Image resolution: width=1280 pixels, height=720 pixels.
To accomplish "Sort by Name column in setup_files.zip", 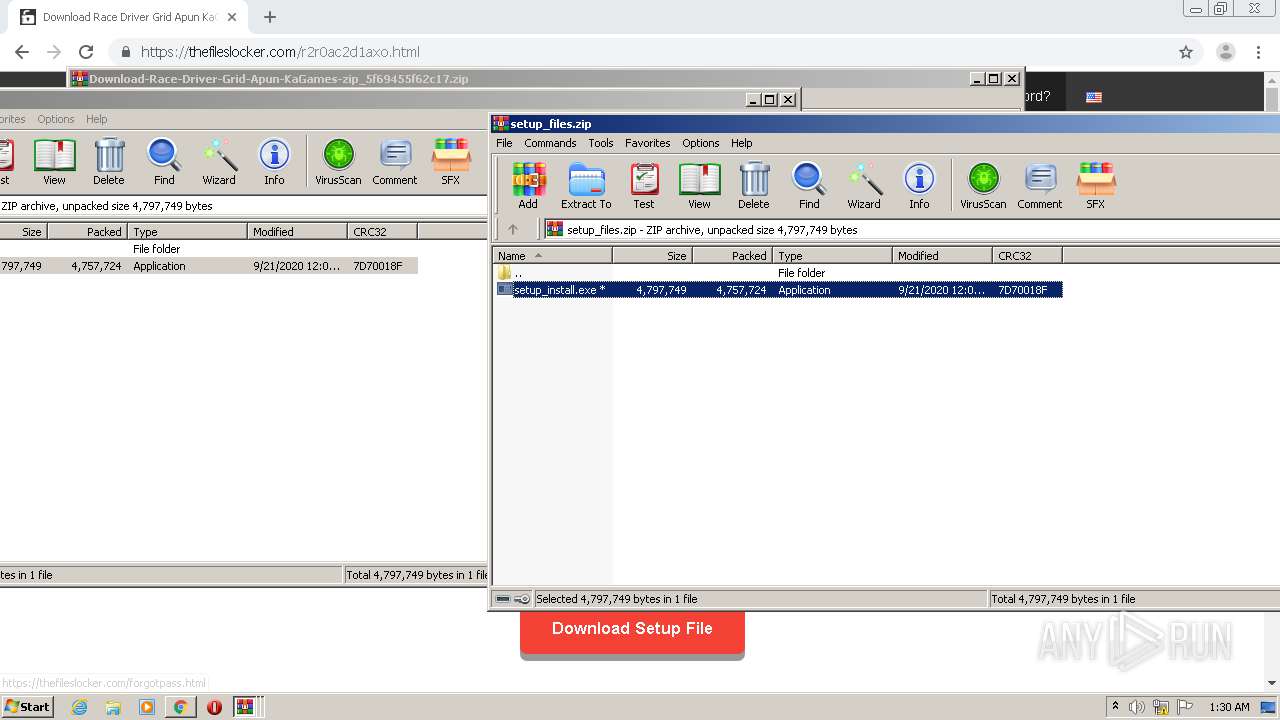I will (x=553, y=256).
